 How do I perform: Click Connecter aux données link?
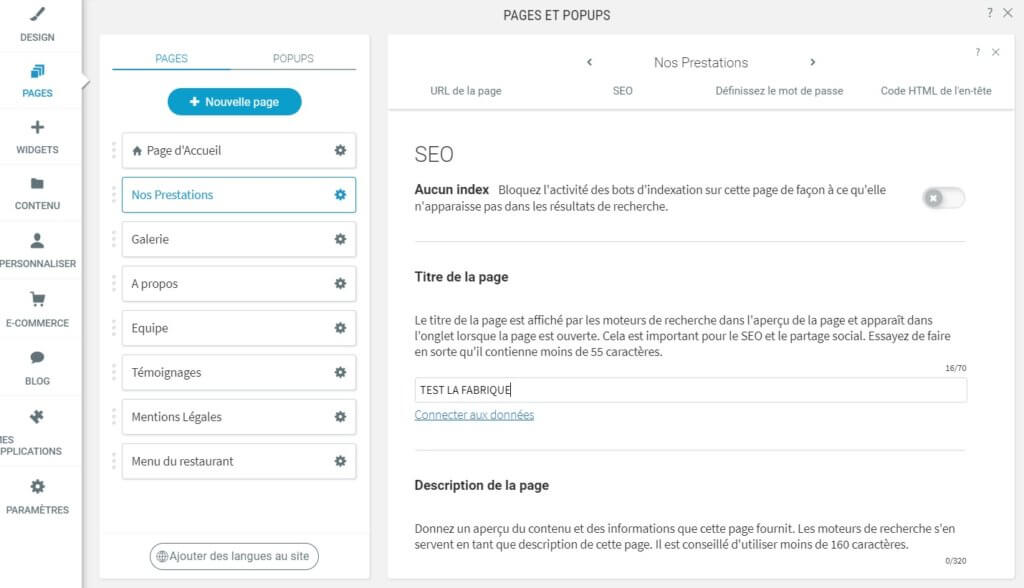474,414
